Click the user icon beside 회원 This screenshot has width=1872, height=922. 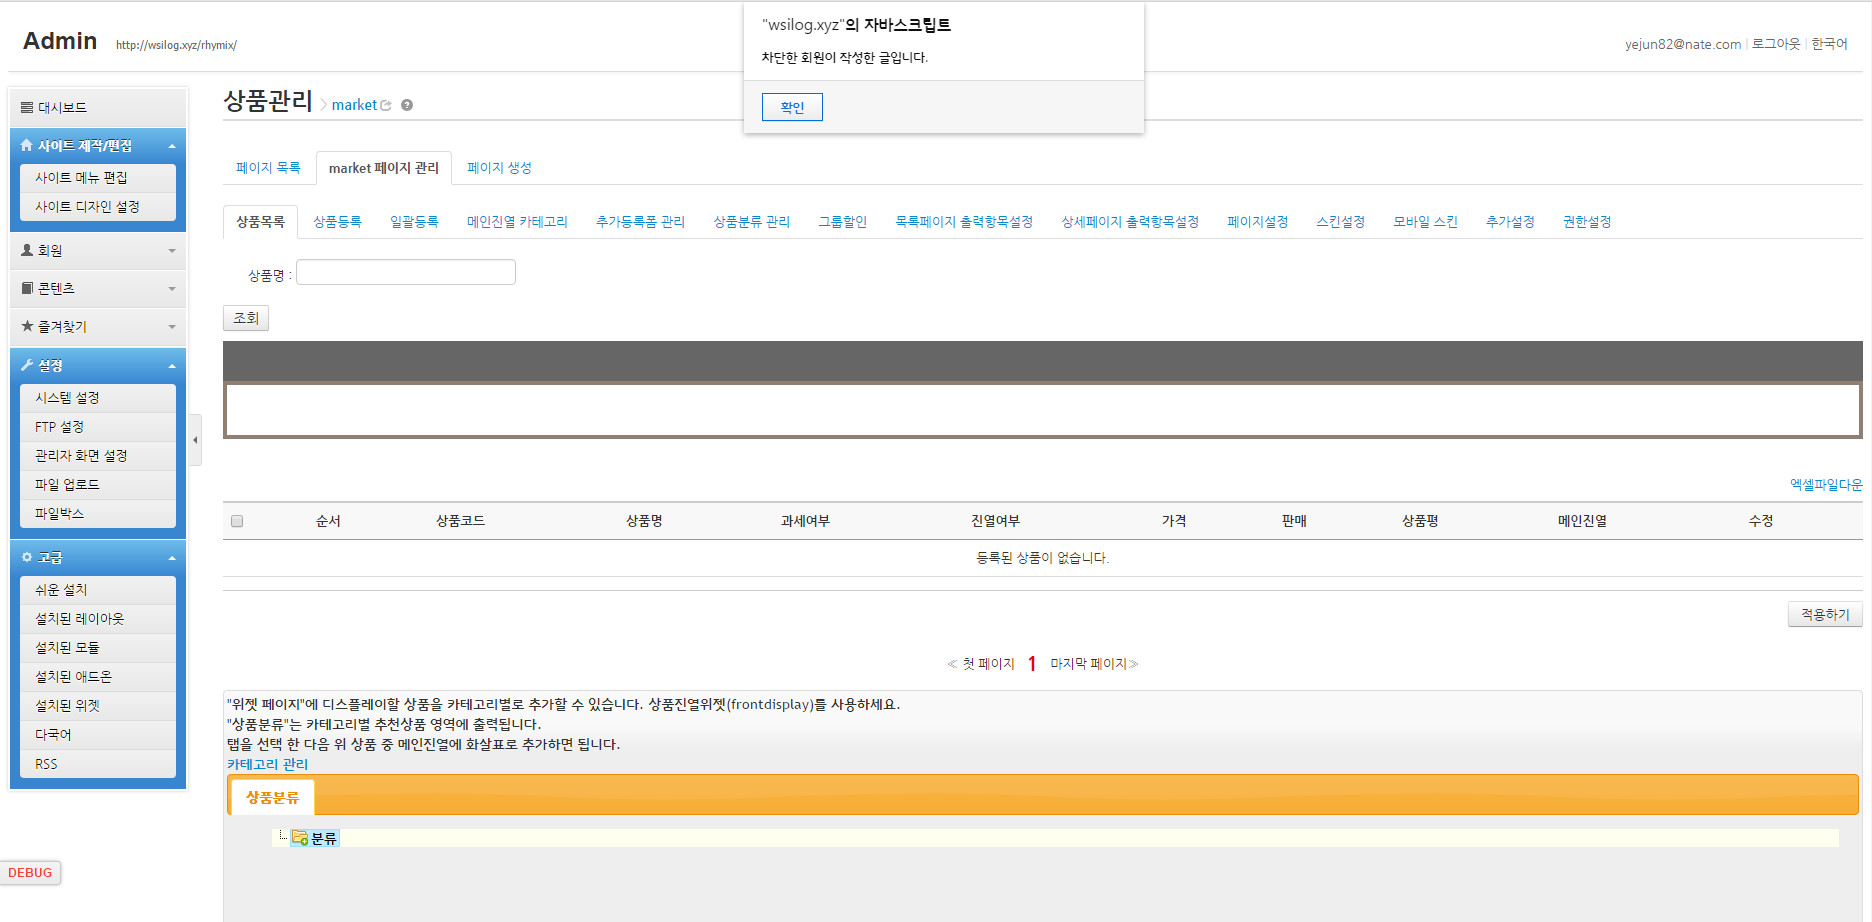pyautogui.click(x=27, y=250)
